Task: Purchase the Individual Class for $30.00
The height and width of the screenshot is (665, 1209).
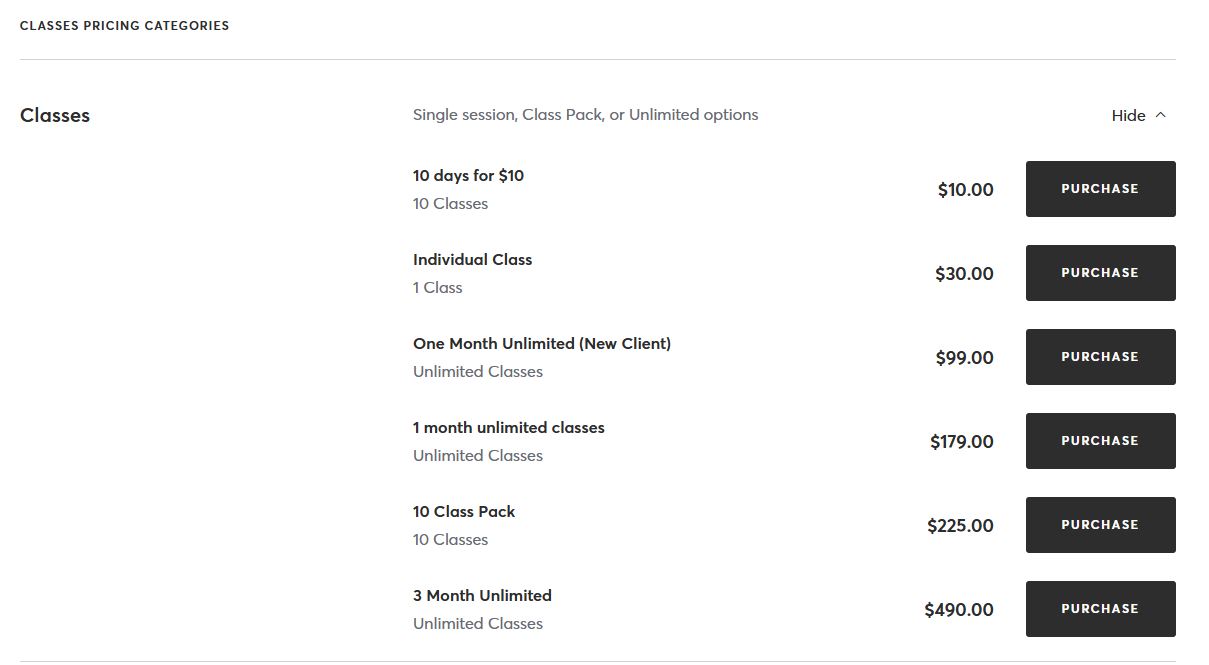Action: [1100, 273]
